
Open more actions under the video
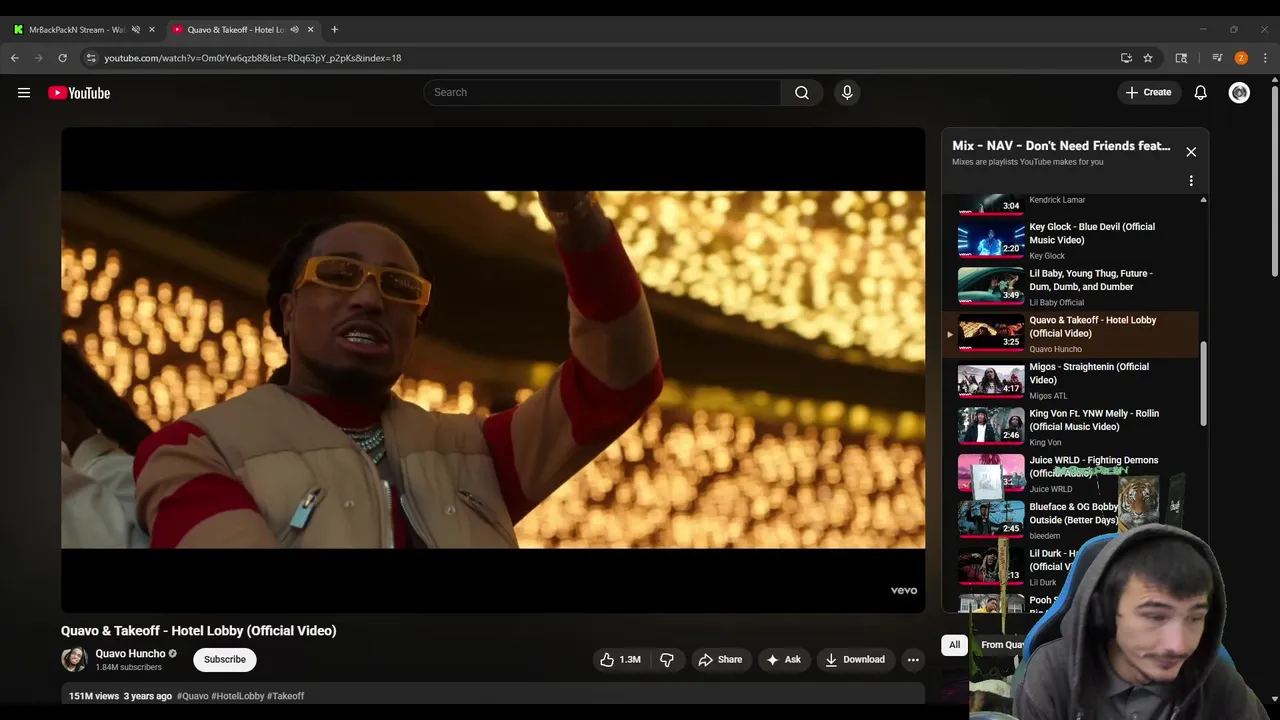click(x=913, y=659)
